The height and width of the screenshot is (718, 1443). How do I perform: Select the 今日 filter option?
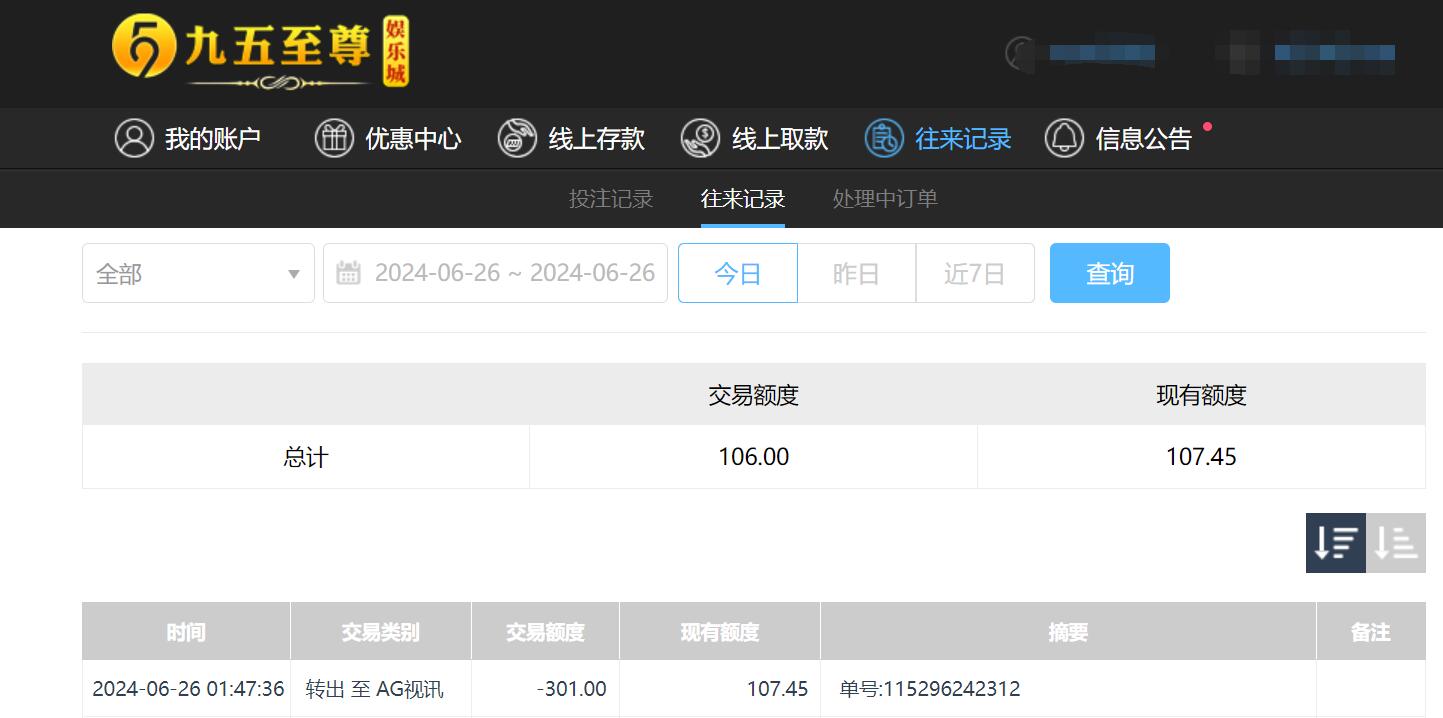[737, 272]
